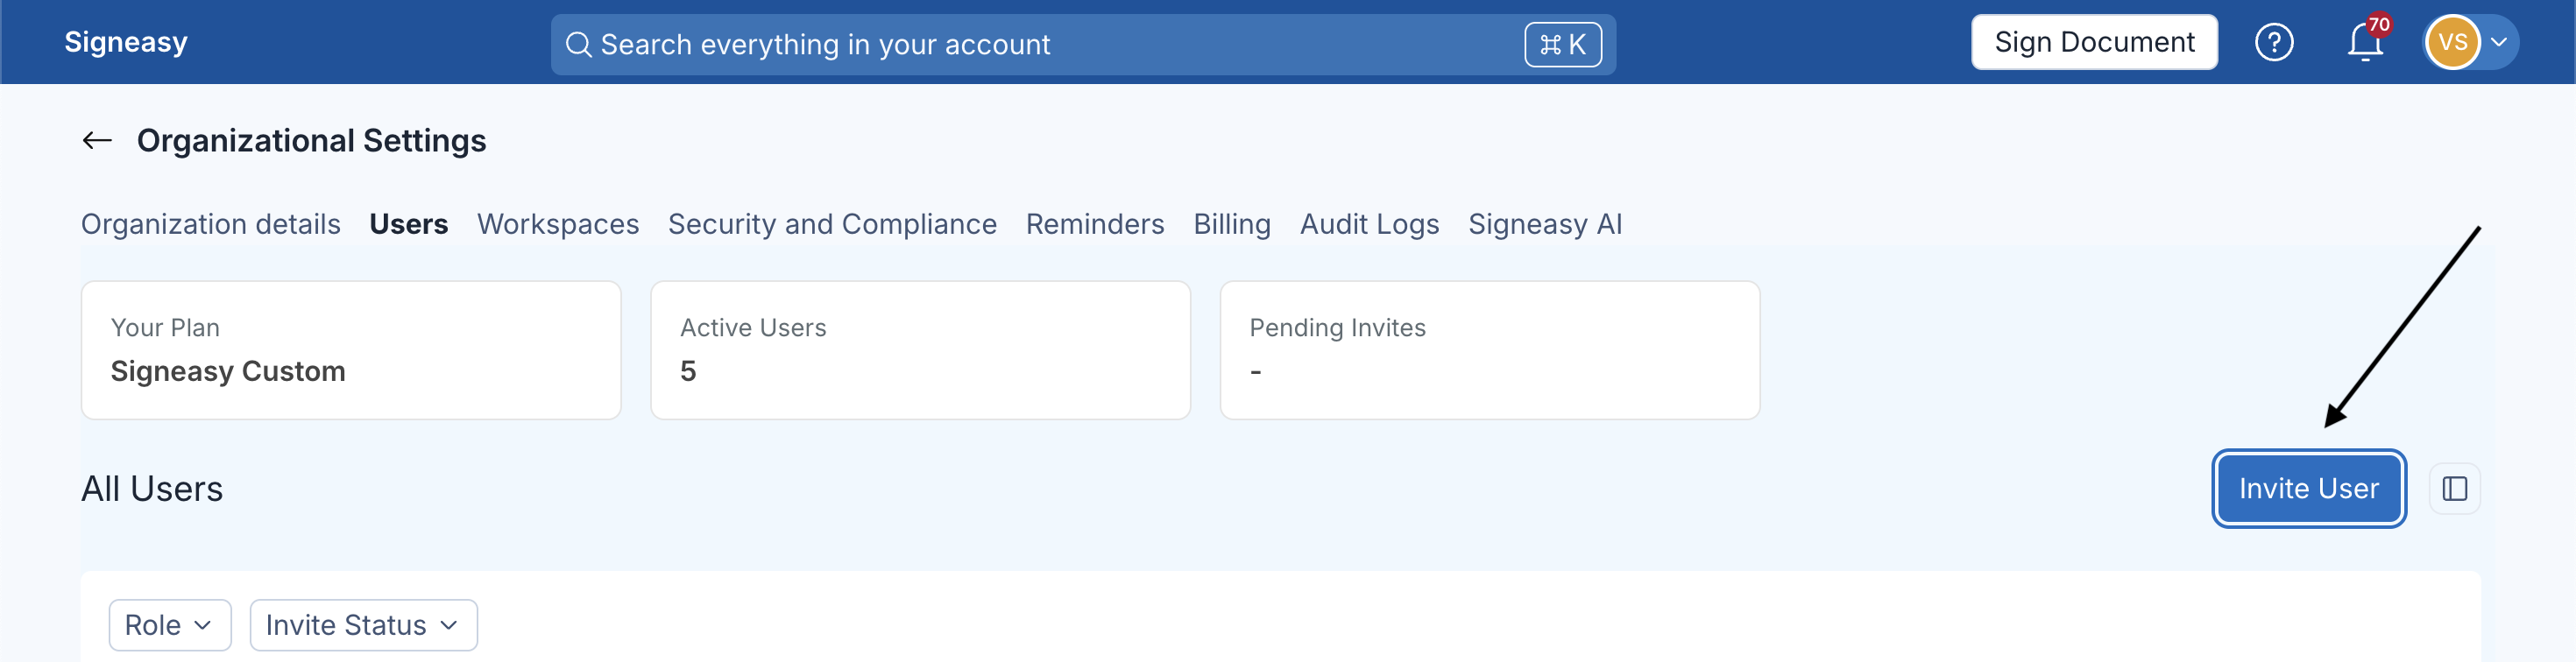Open the Security and Compliance tab
The height and width of the screenshot is (662, 2576).
pos(832,224)
